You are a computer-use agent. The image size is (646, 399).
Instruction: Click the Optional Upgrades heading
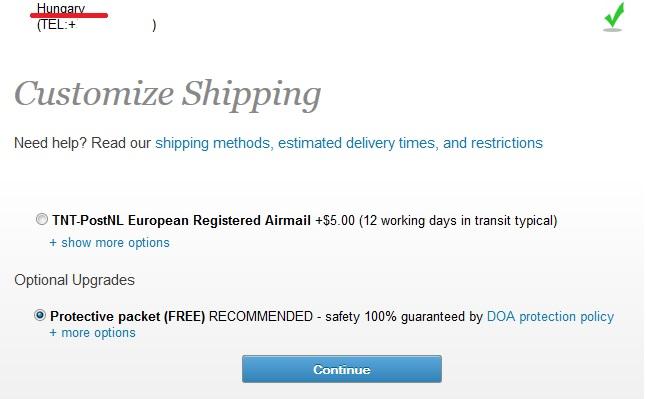75,280
